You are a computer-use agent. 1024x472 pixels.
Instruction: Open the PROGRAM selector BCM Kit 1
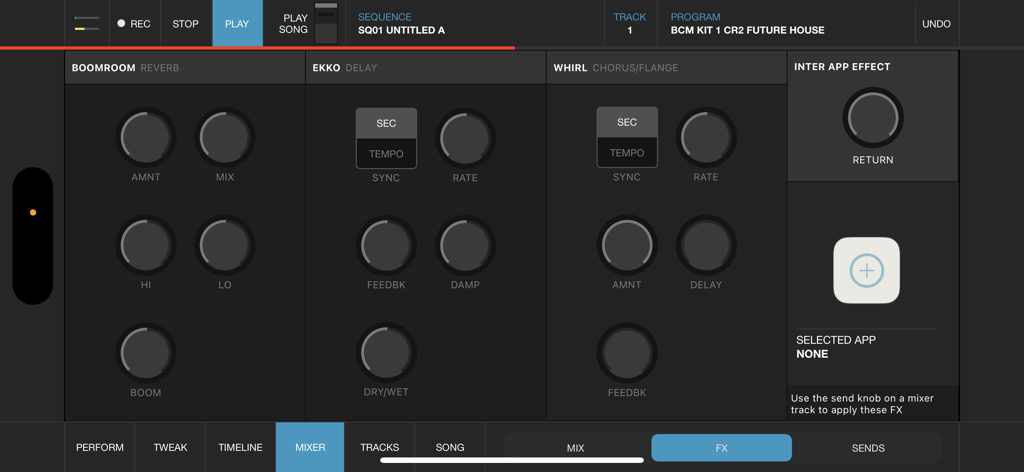(786, 24)
